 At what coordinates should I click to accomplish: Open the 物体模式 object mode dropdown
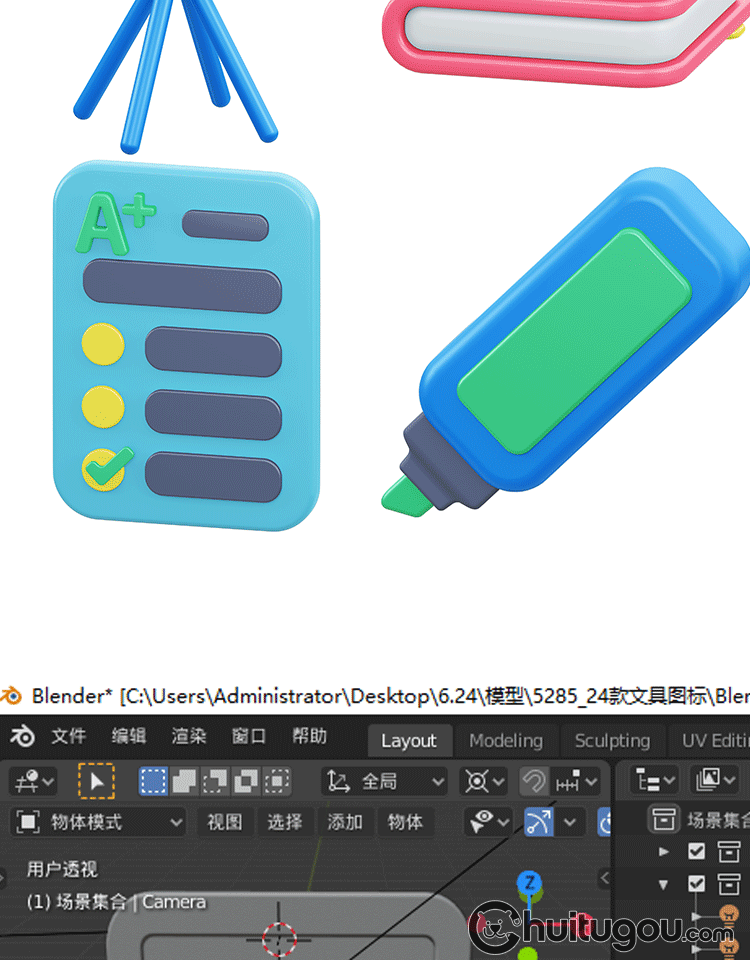tap(99, 822)
